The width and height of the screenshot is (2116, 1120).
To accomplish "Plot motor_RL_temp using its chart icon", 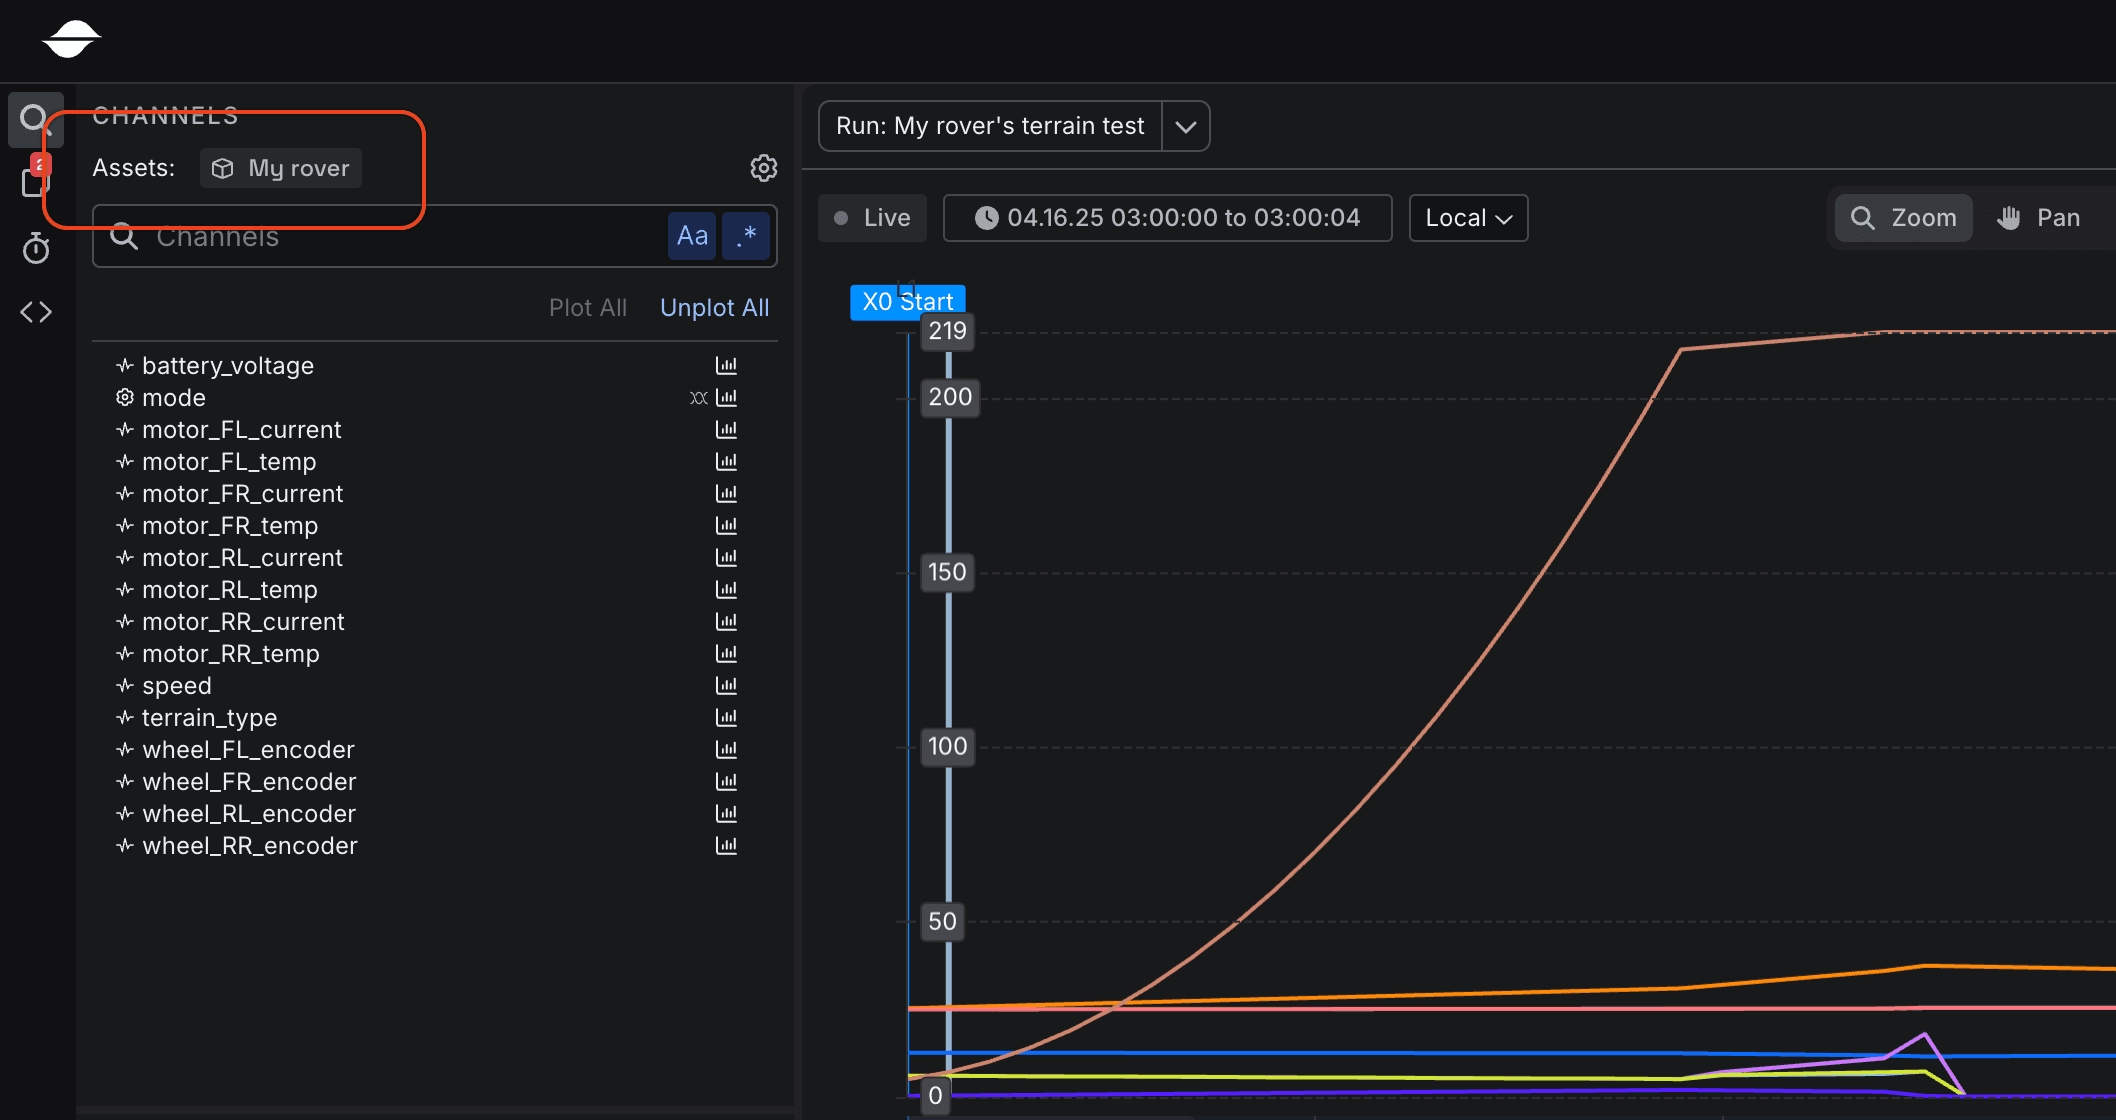I will (x=727, y=590).
